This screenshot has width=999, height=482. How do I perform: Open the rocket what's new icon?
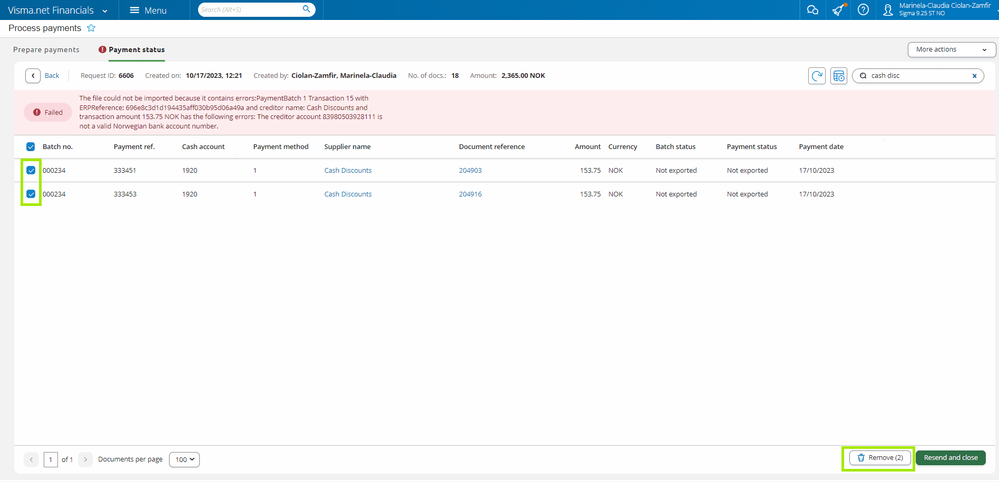tap(838, 10)
